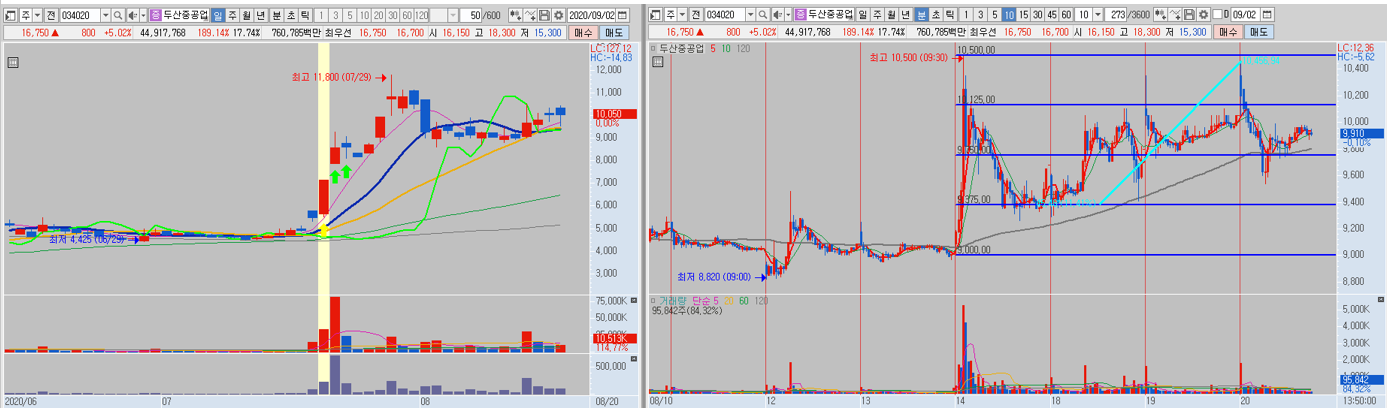The image size is (1388, 408).
Task: Click the line tool icon in left chart
Action: pos(530,15)
